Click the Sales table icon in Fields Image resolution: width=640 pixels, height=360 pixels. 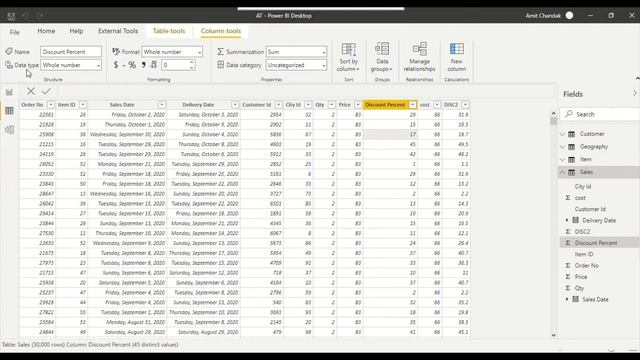571,172
